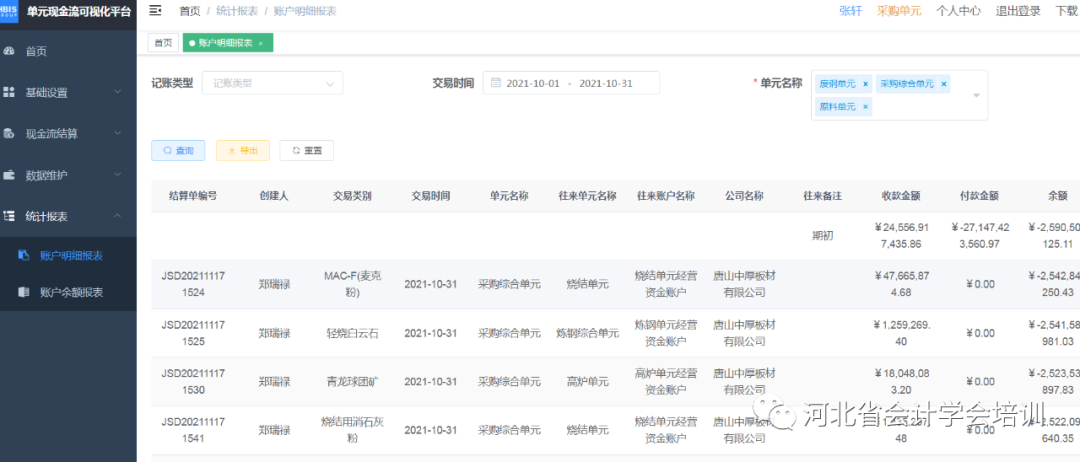1080x462 pixels.
Task: Click the 查询 button
Action: 178,150
